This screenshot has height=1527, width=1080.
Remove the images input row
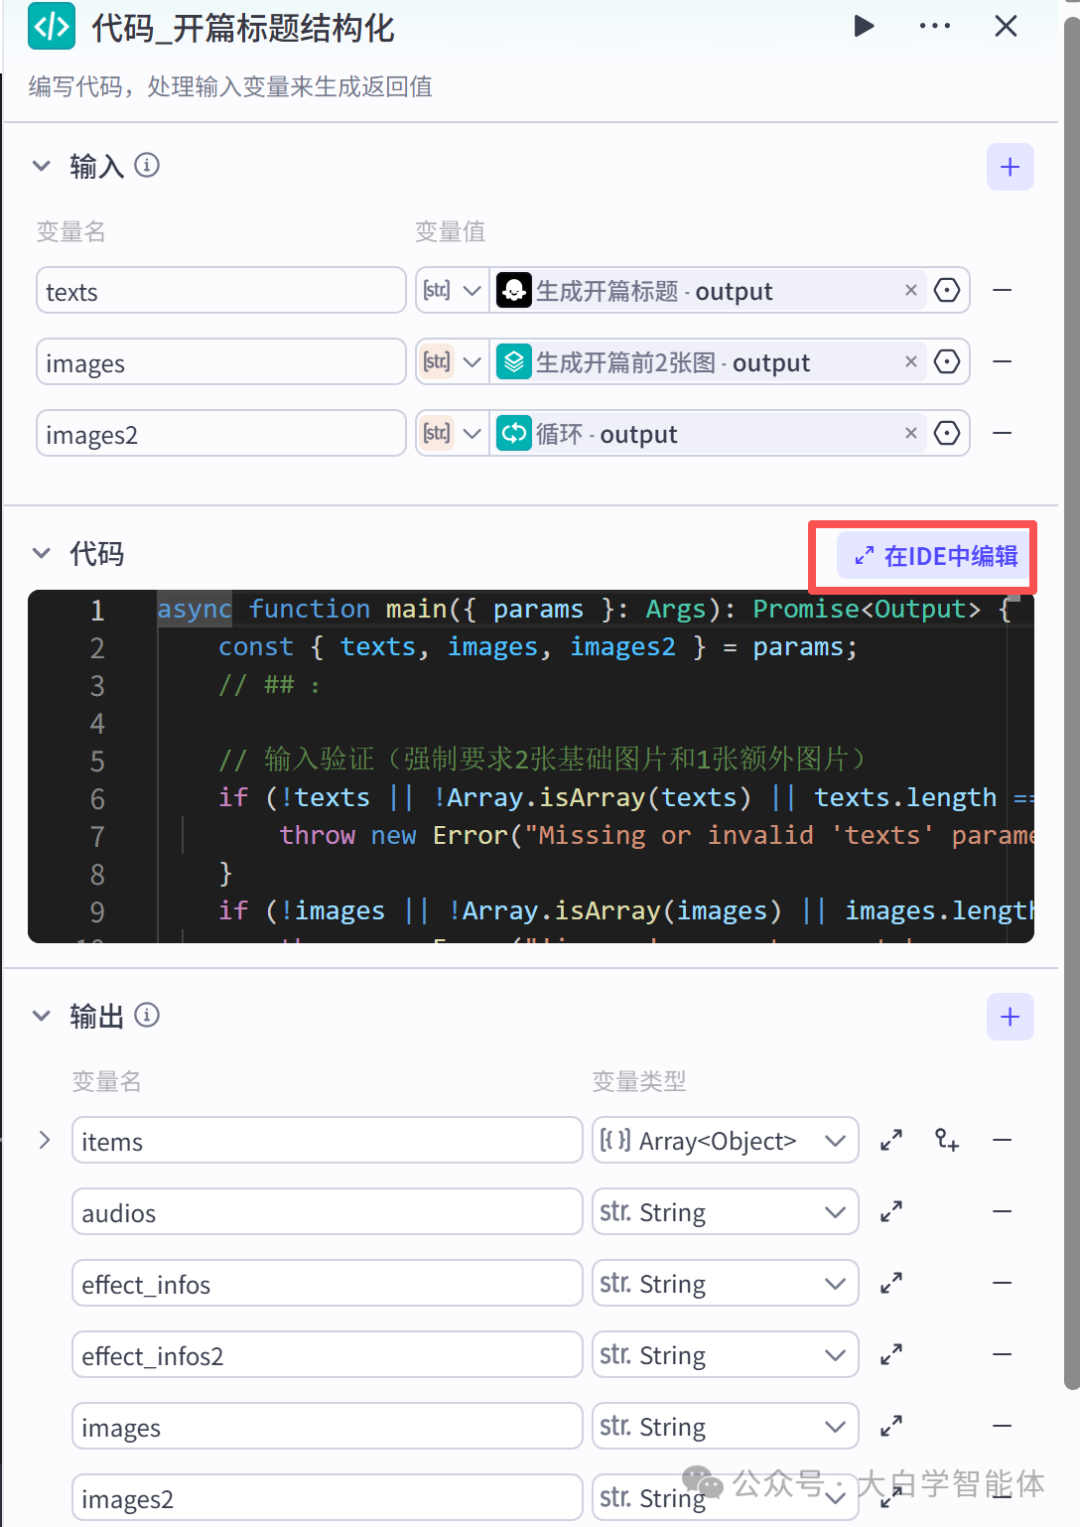click(x=1002, y=362)
